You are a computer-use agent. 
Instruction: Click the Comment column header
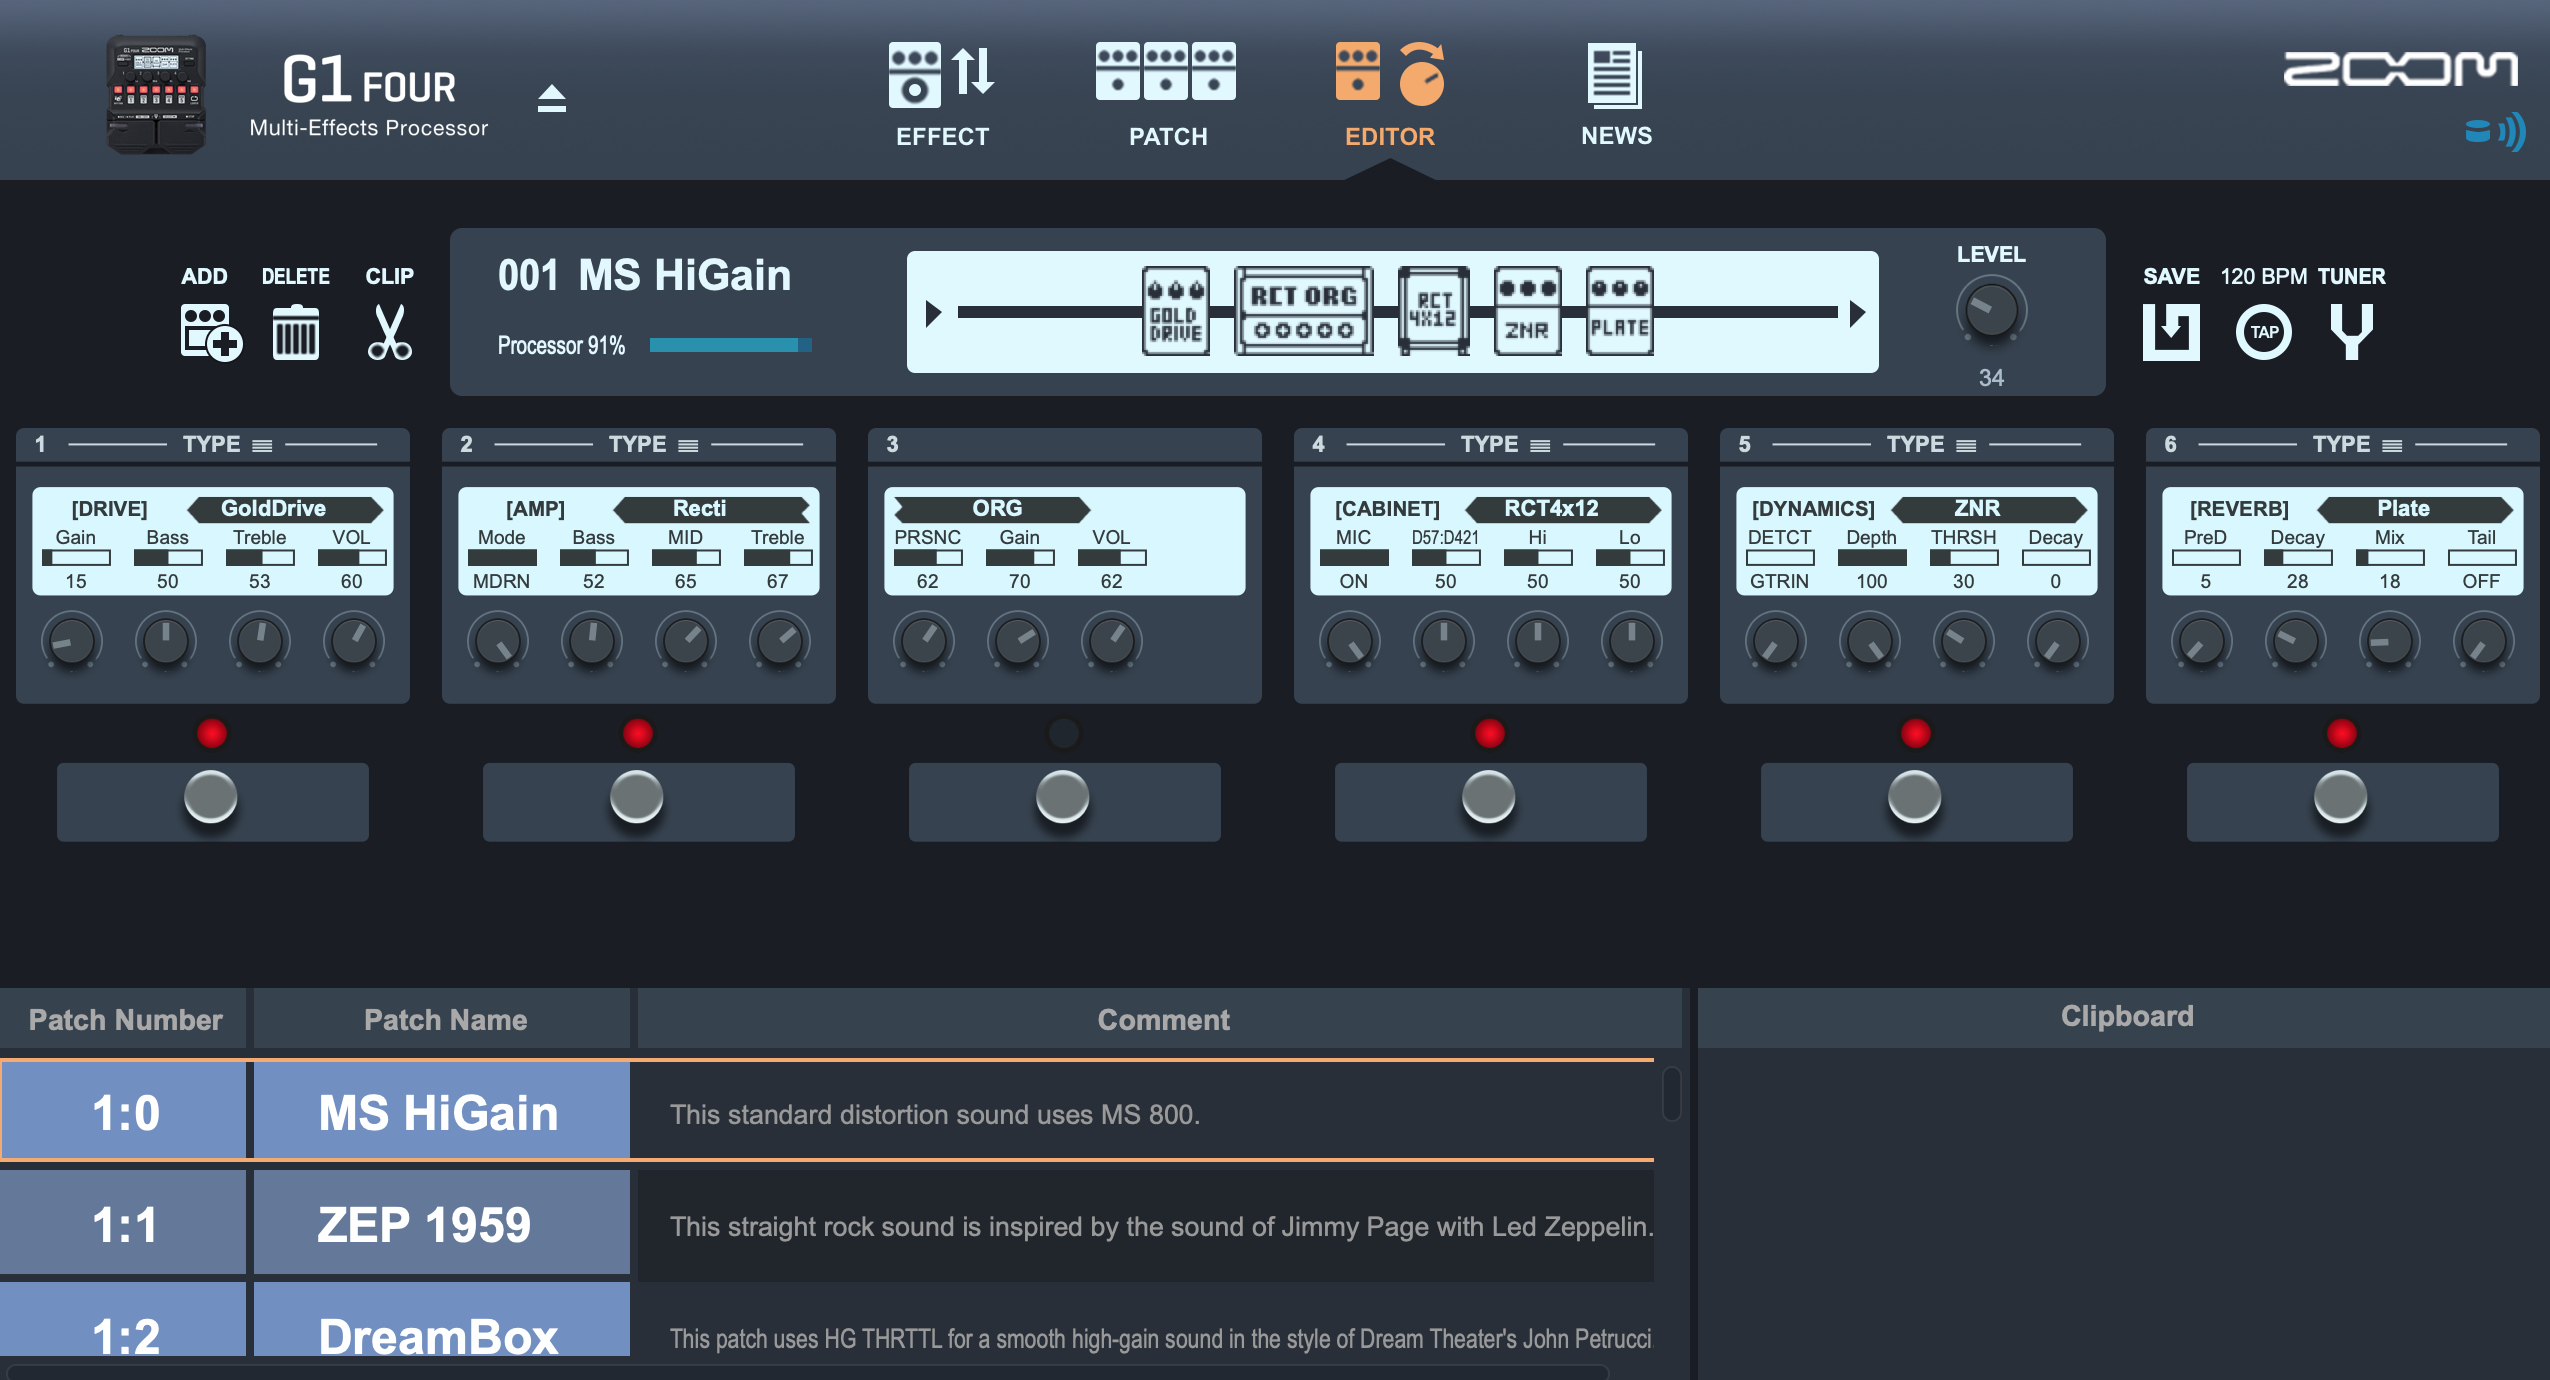tap(1160, 1019)
